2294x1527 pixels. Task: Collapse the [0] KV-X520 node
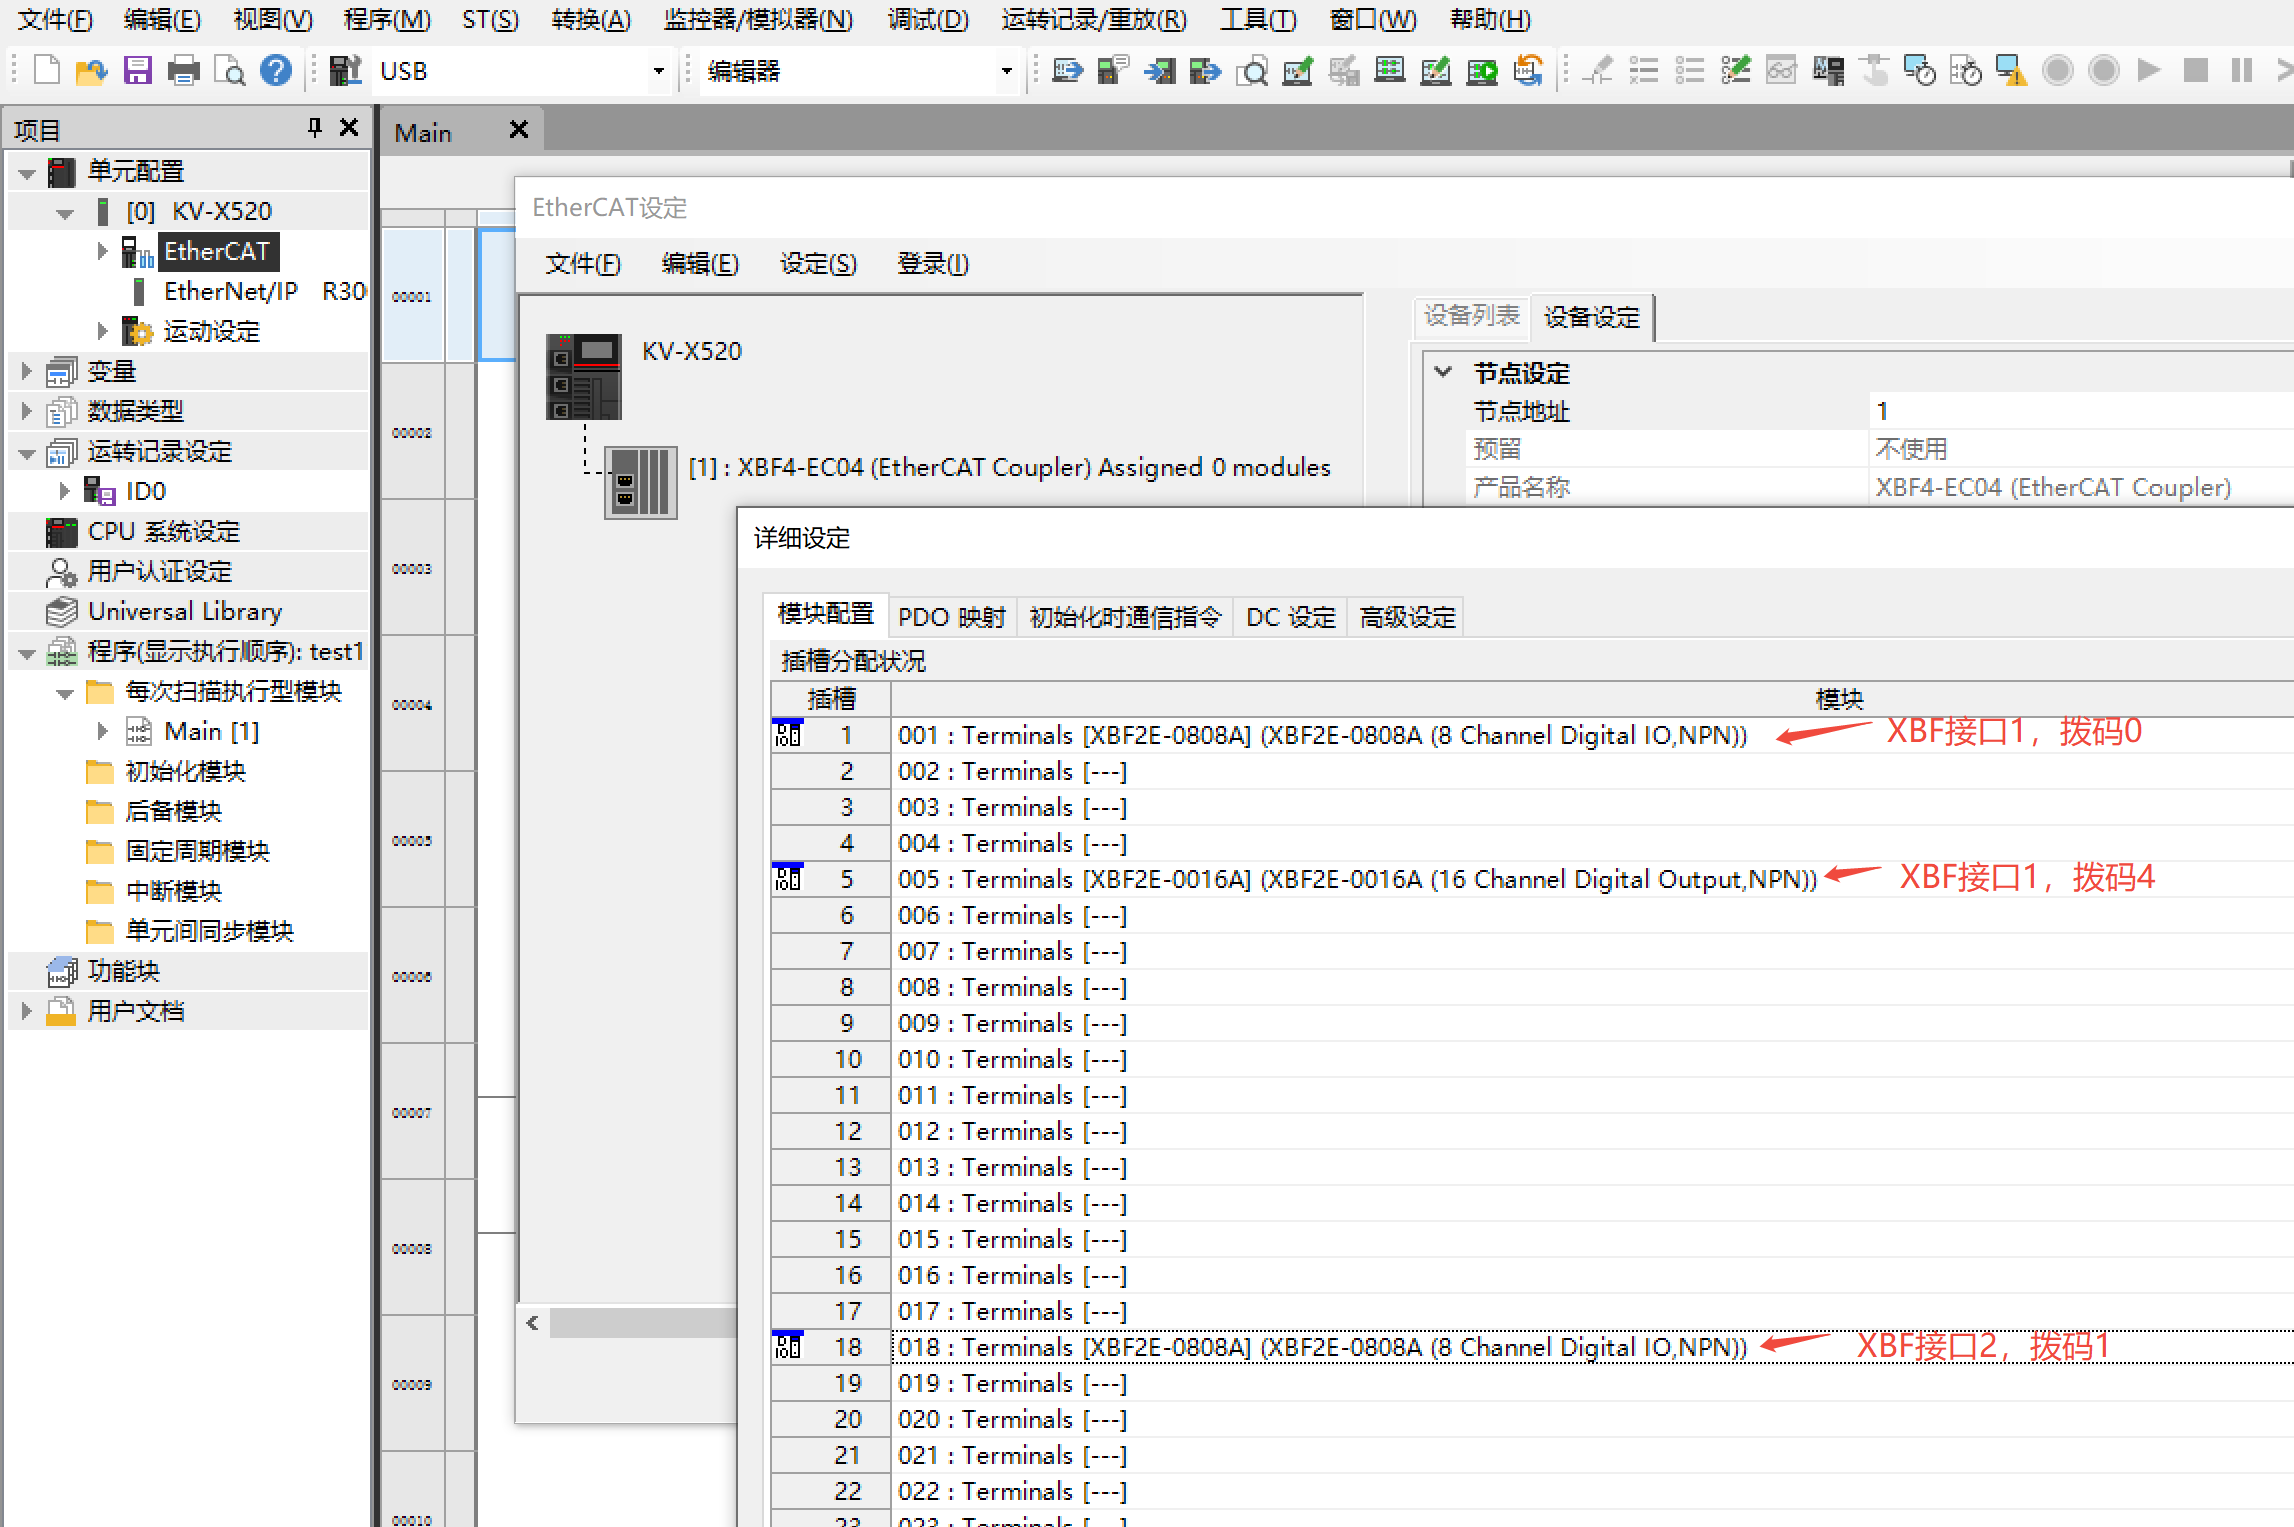point(65,213)
